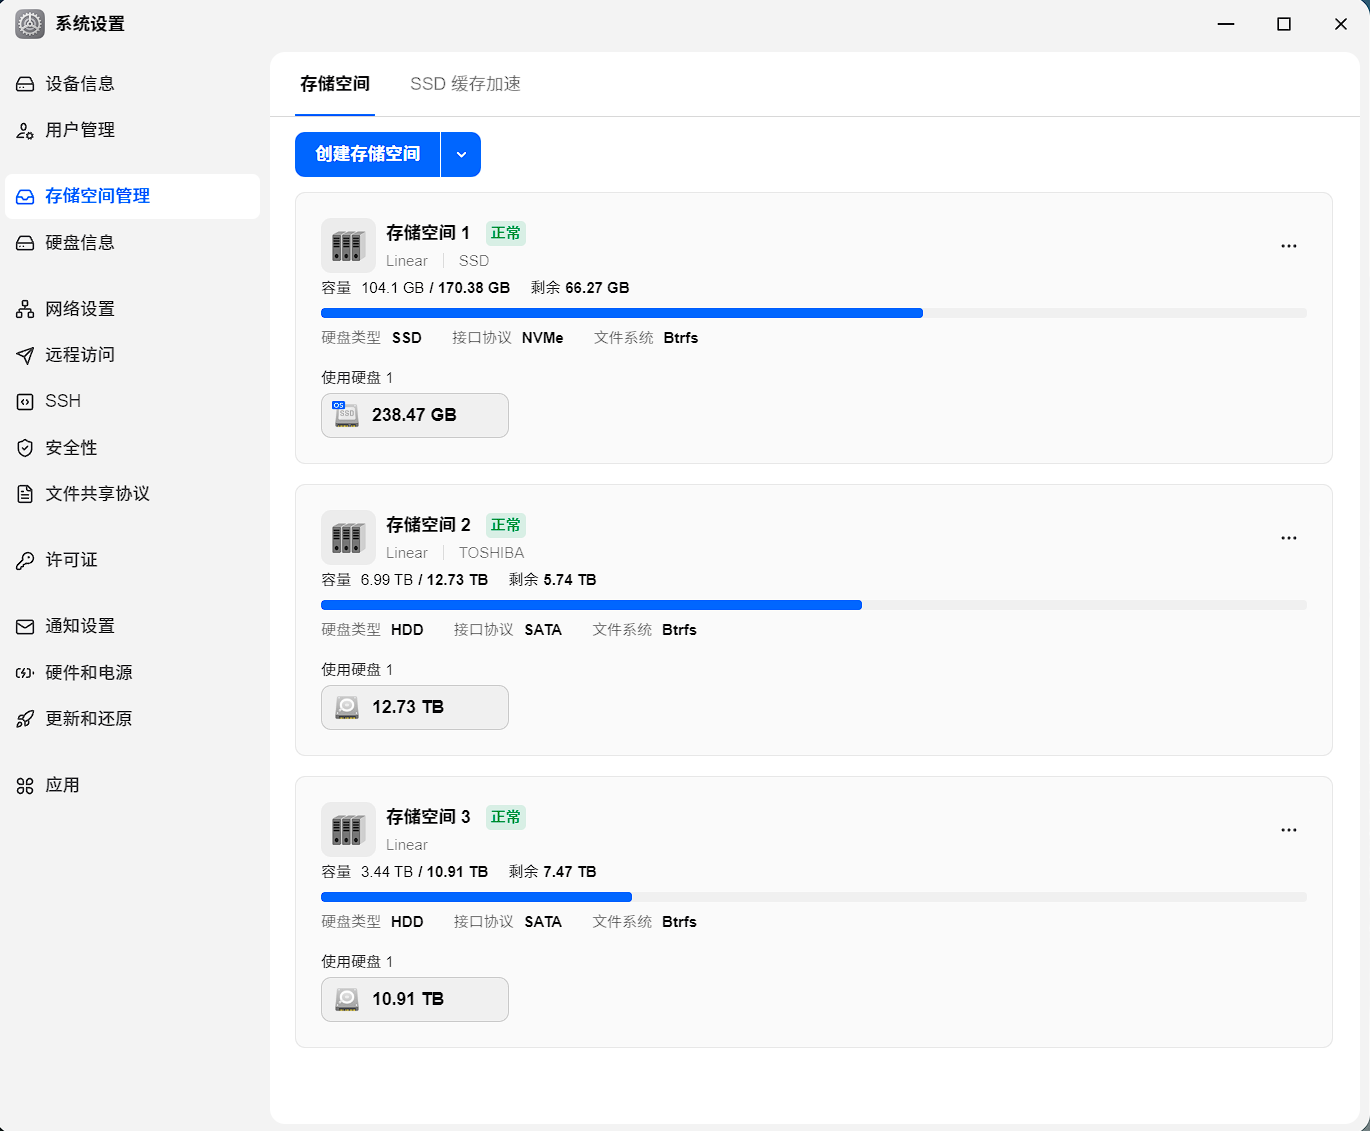
Task: Click the 设备信息 sidebar icon
Action: click(25, 85)
